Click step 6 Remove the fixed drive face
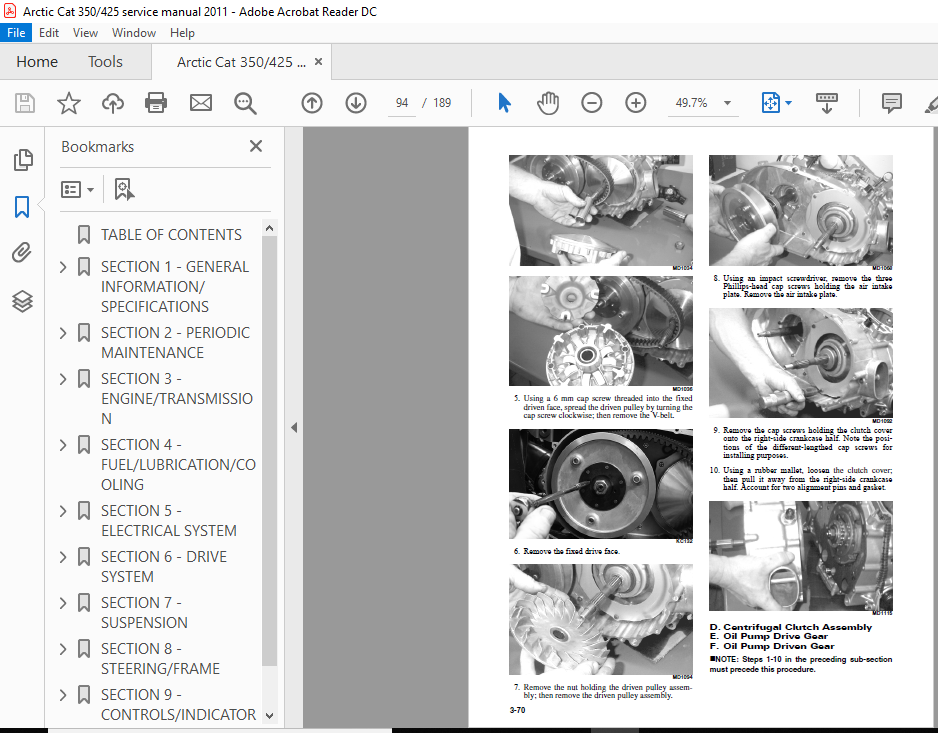This screenshot has height=733, width=938. tap(567, 551)
